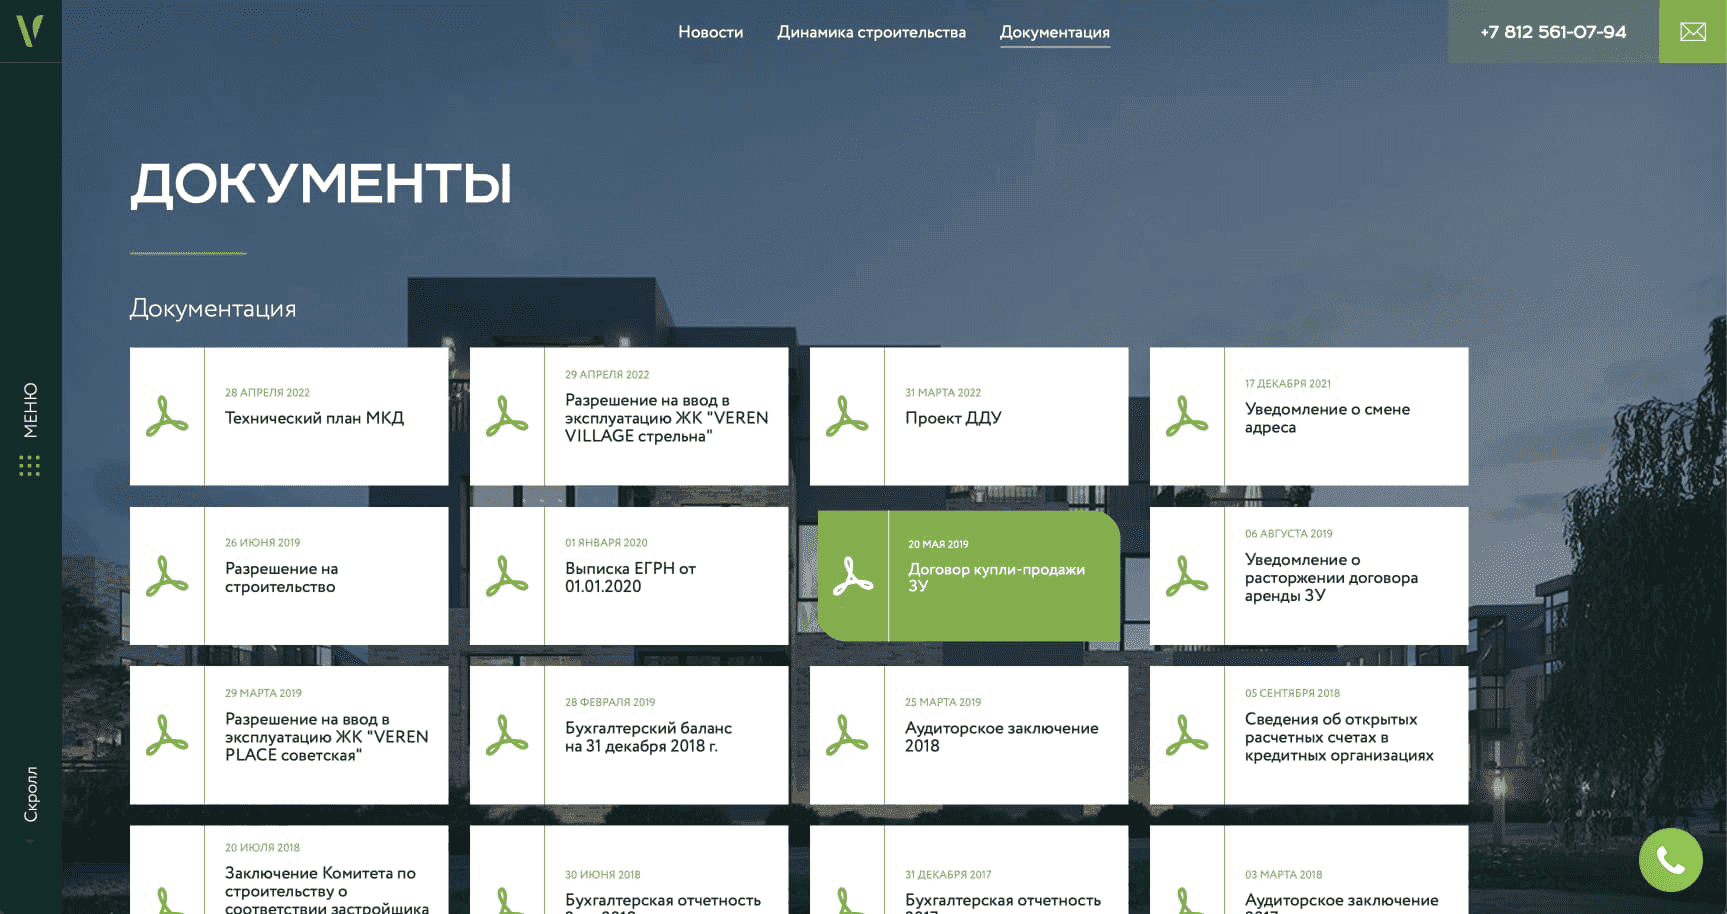Screen dimensions: 1727x914
Task: Open Динамика строительства navigation item
Action: click(x=872, y=32)
